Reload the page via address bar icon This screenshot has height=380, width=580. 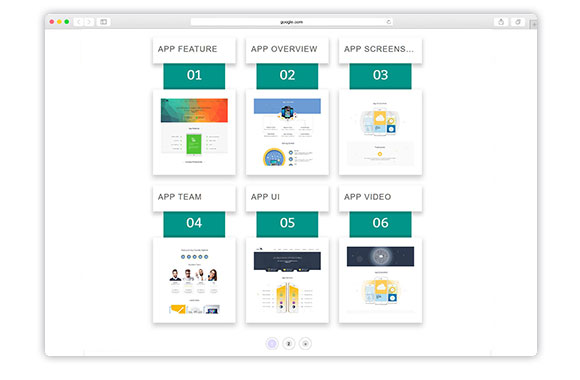tap(388, 22)
